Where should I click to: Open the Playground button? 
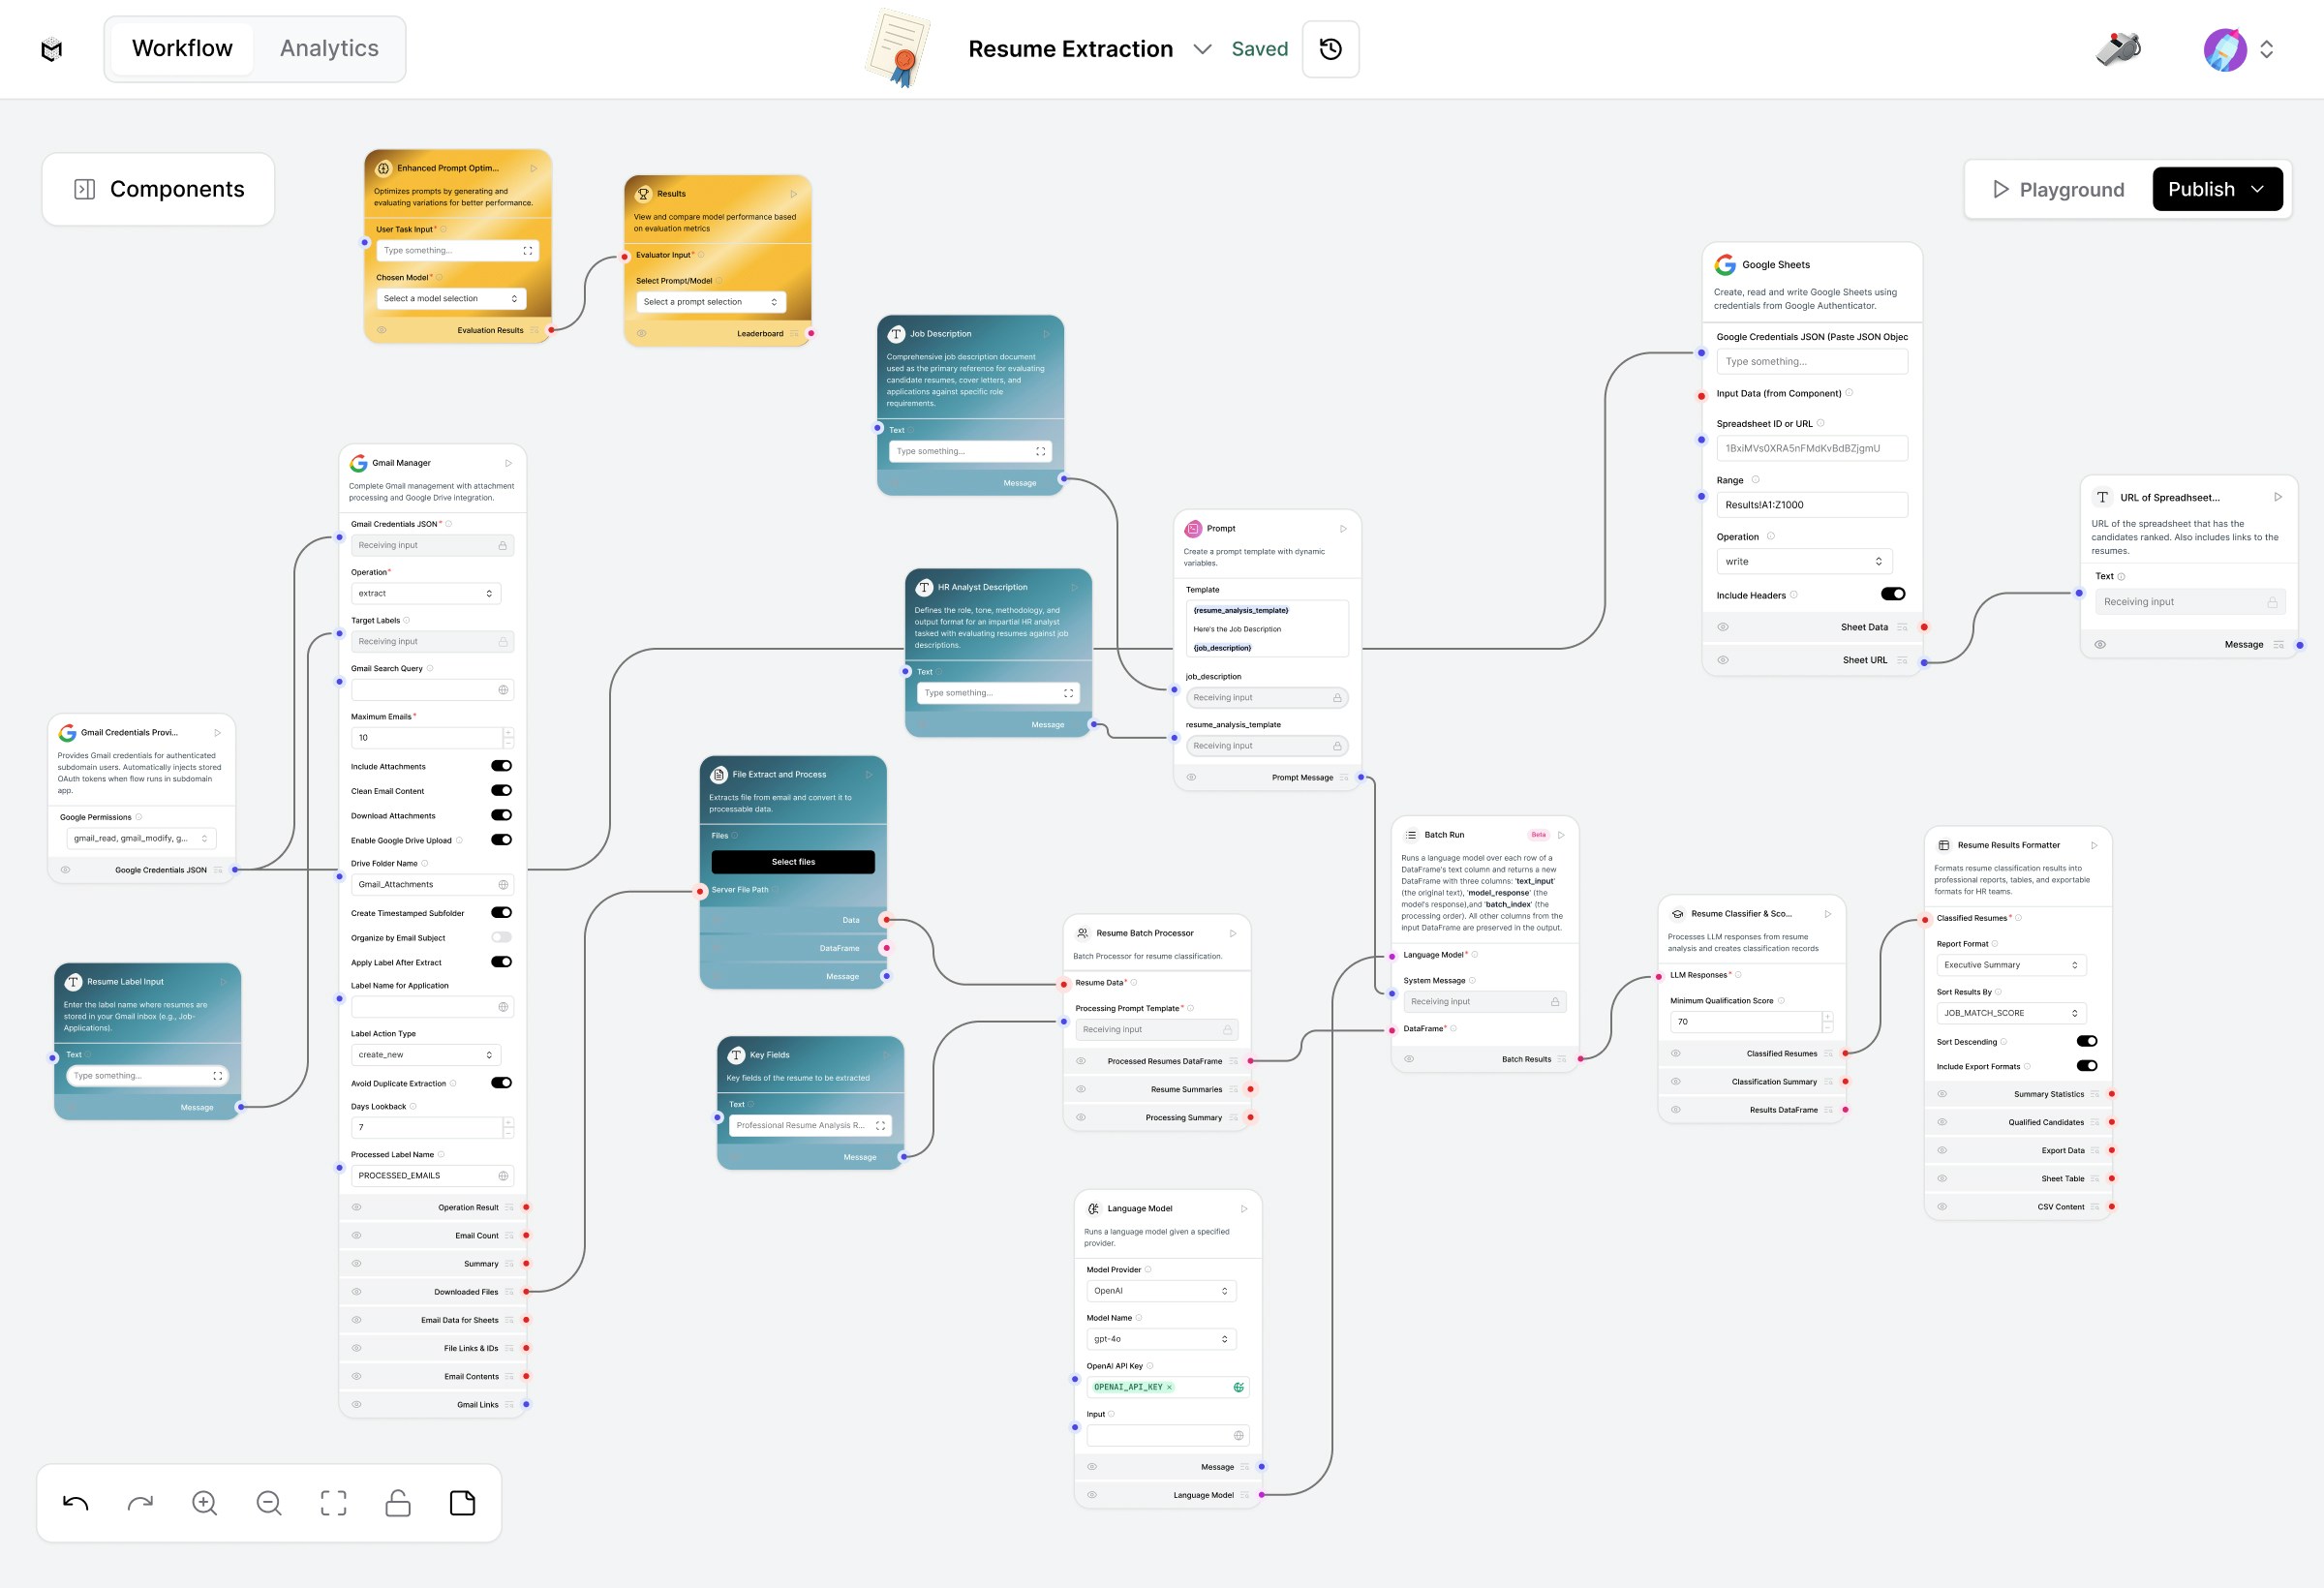[x=2058, y=189]
